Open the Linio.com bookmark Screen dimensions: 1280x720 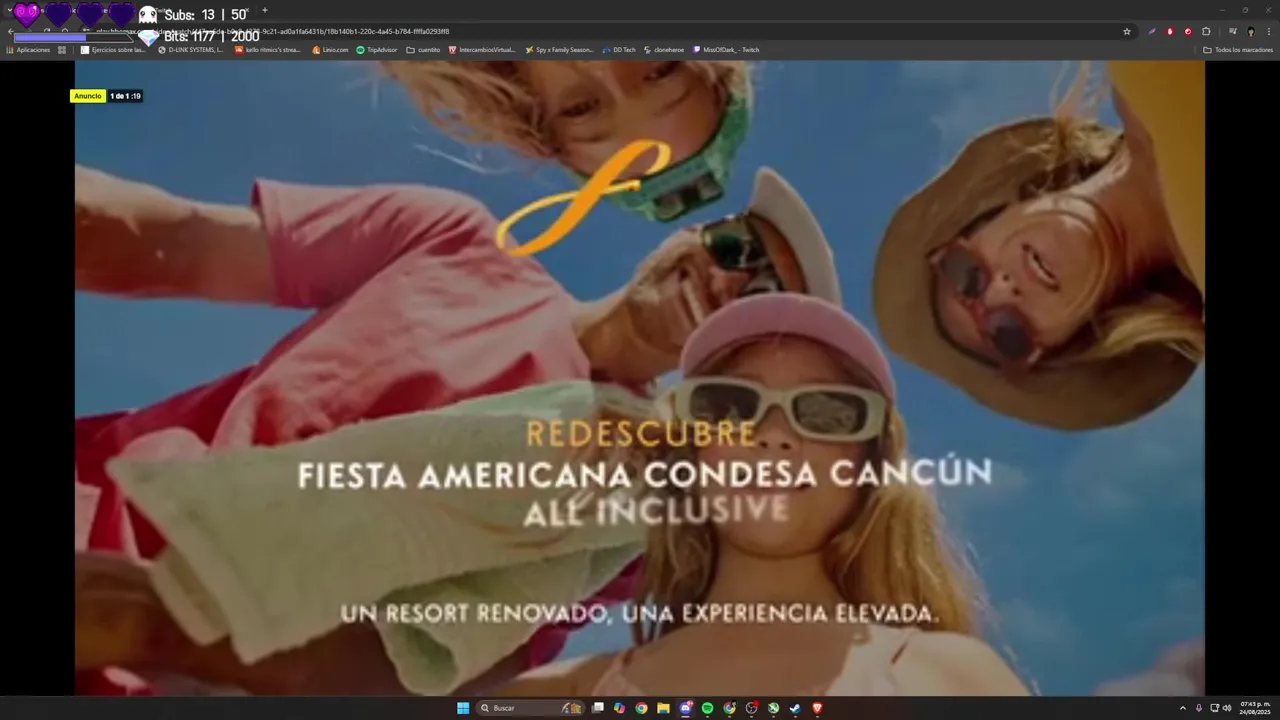point(330,49)
